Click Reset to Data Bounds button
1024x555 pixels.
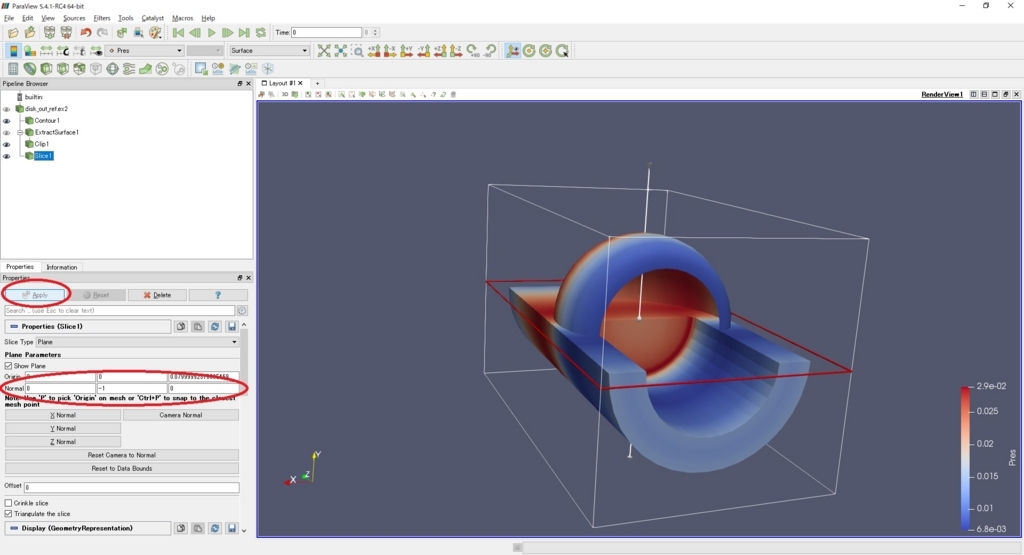(121, 469)
